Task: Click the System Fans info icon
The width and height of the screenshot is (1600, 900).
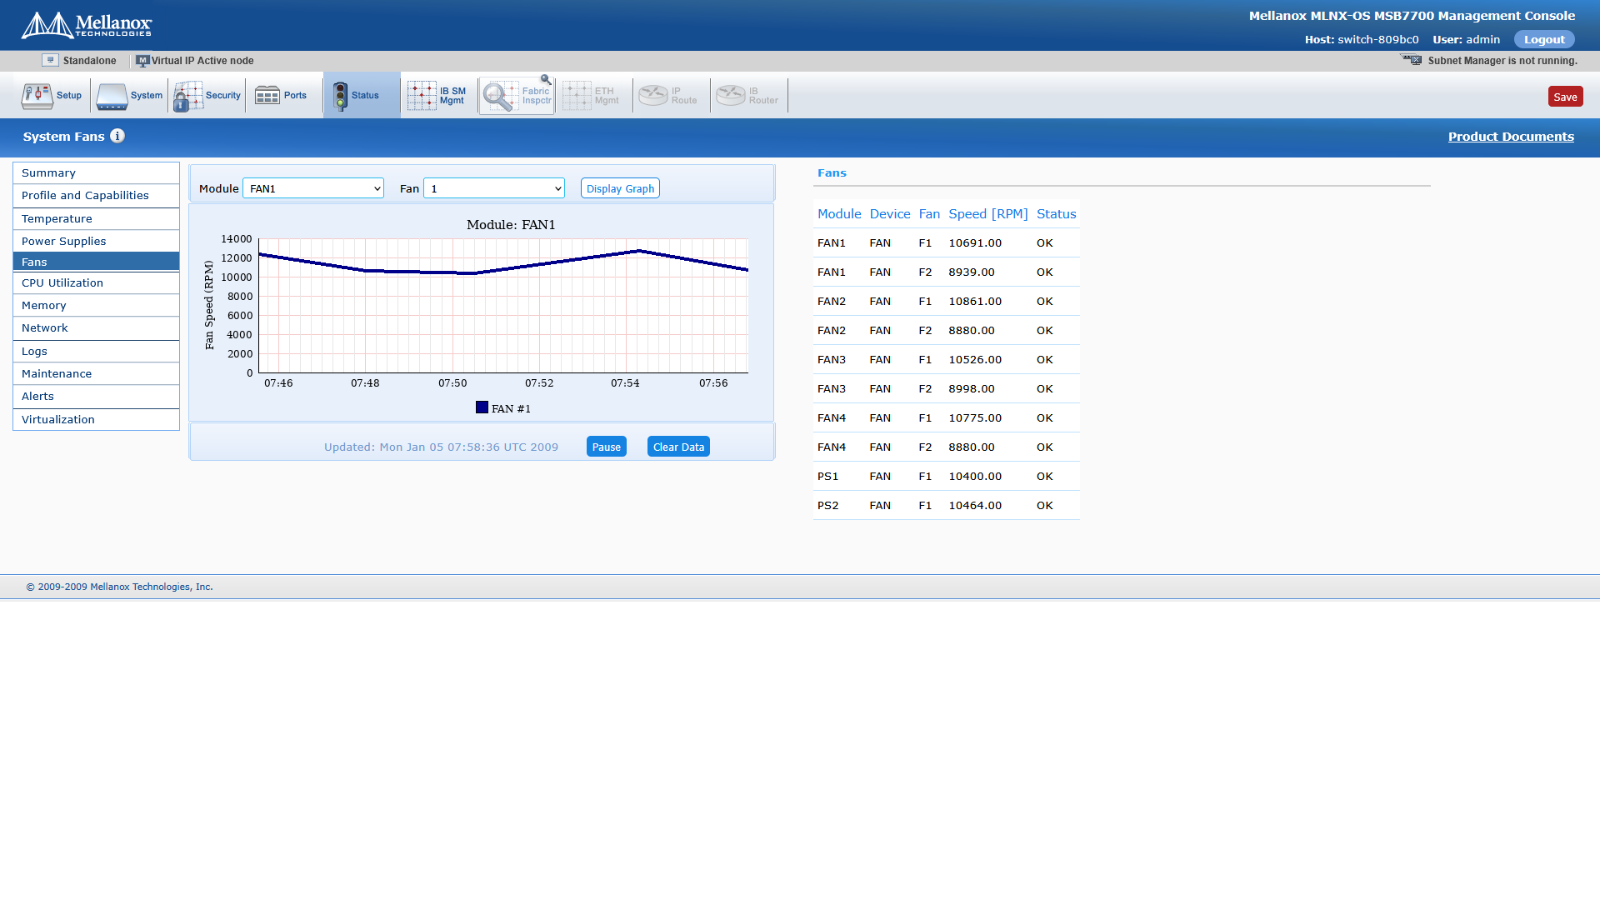Action: [117, 136]
